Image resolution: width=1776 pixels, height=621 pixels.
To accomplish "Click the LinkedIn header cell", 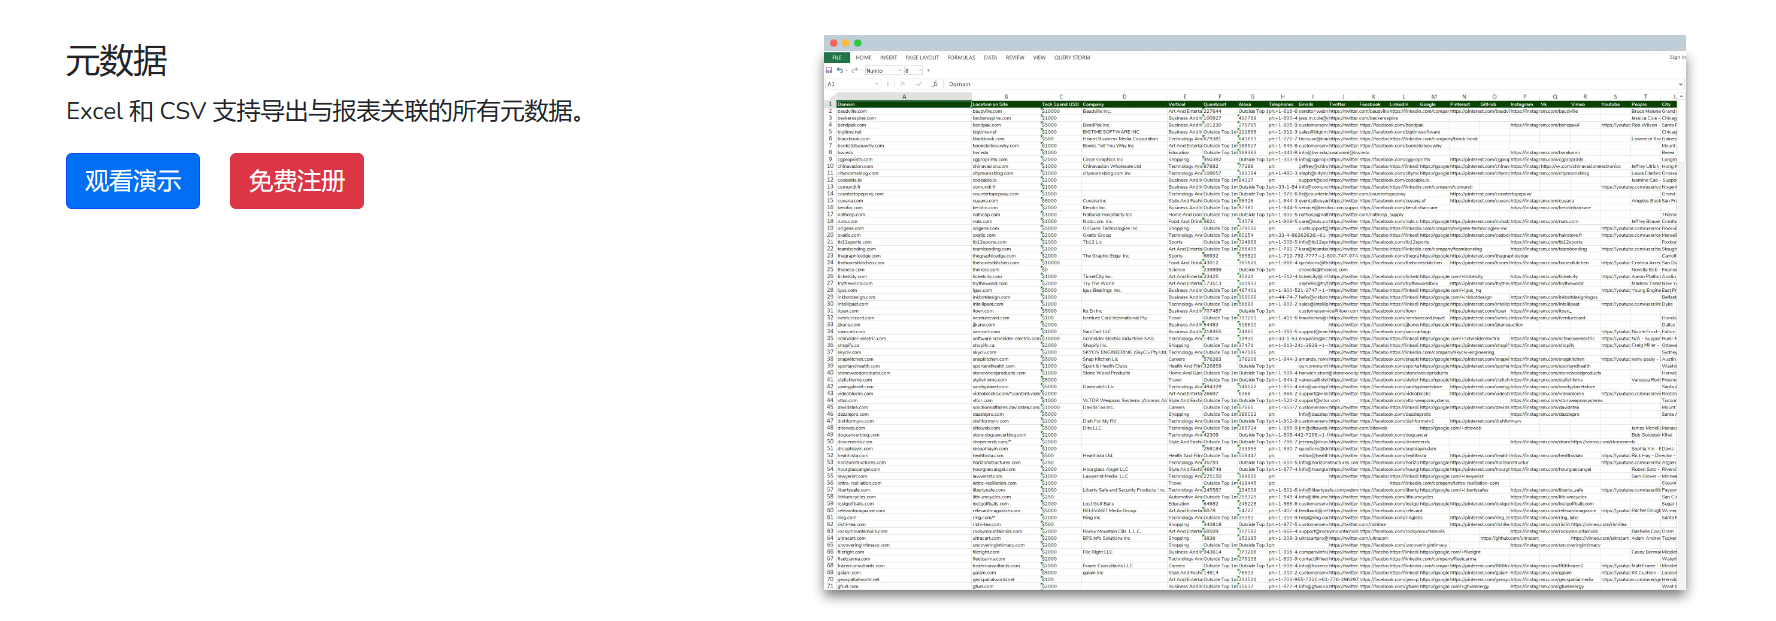I will coord(1404,104).
